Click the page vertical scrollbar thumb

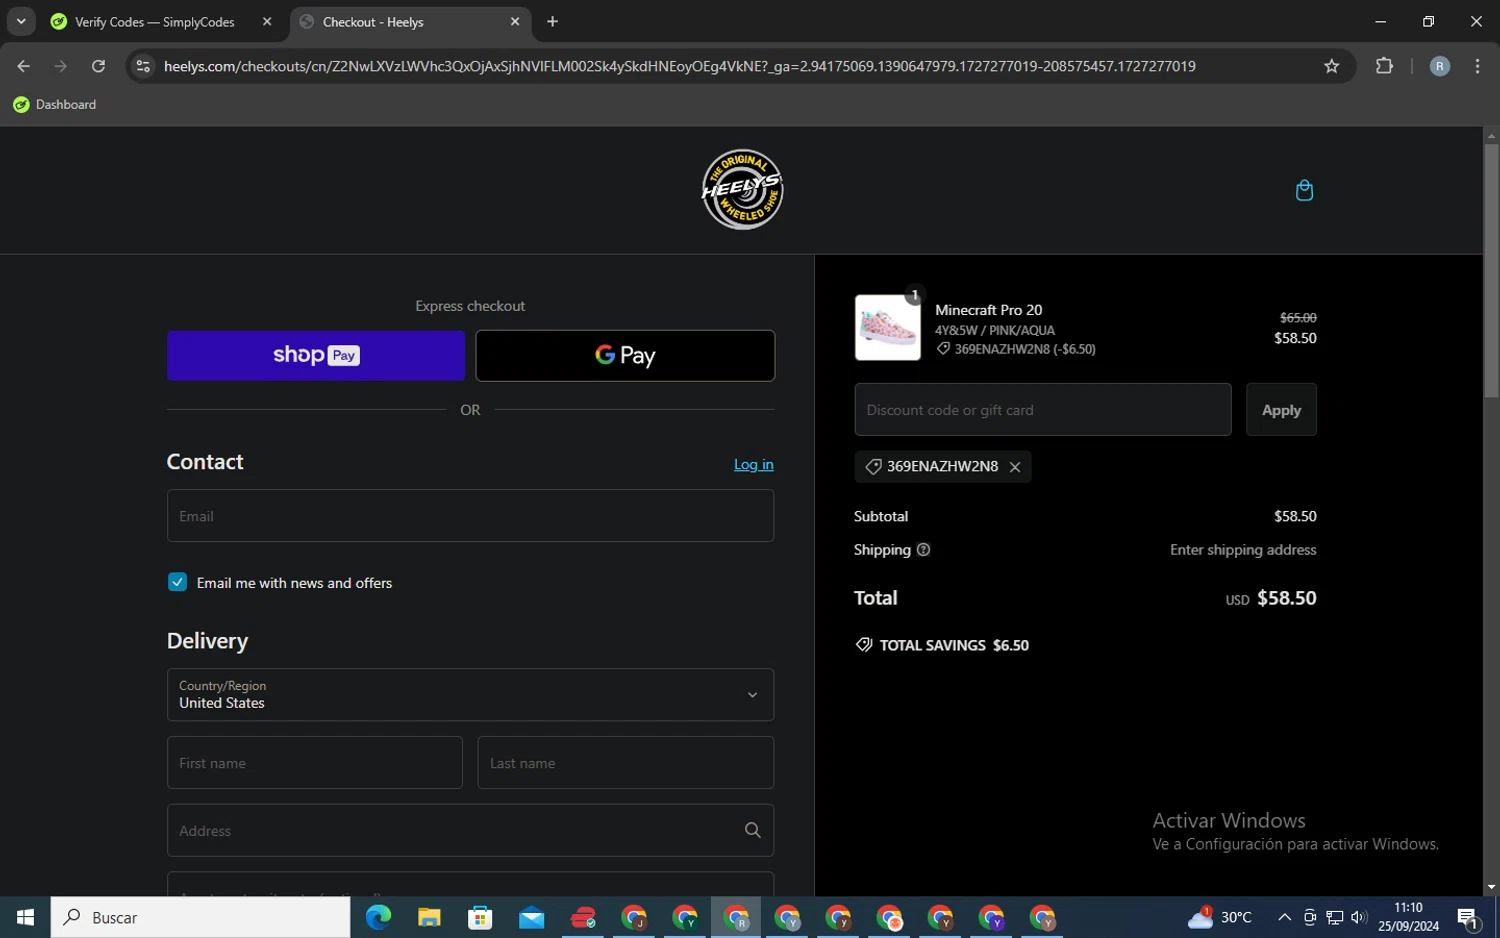(x=1491, y=270)
